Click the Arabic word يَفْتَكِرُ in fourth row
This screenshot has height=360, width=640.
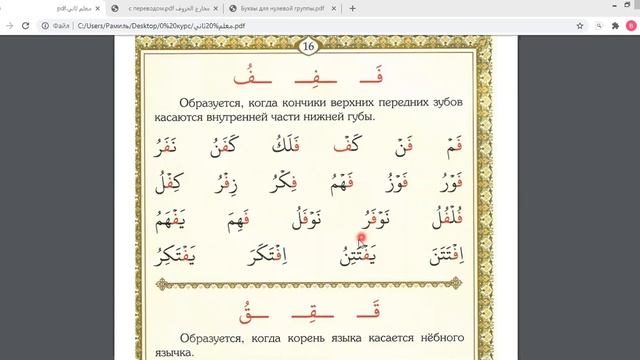point(175,256)
